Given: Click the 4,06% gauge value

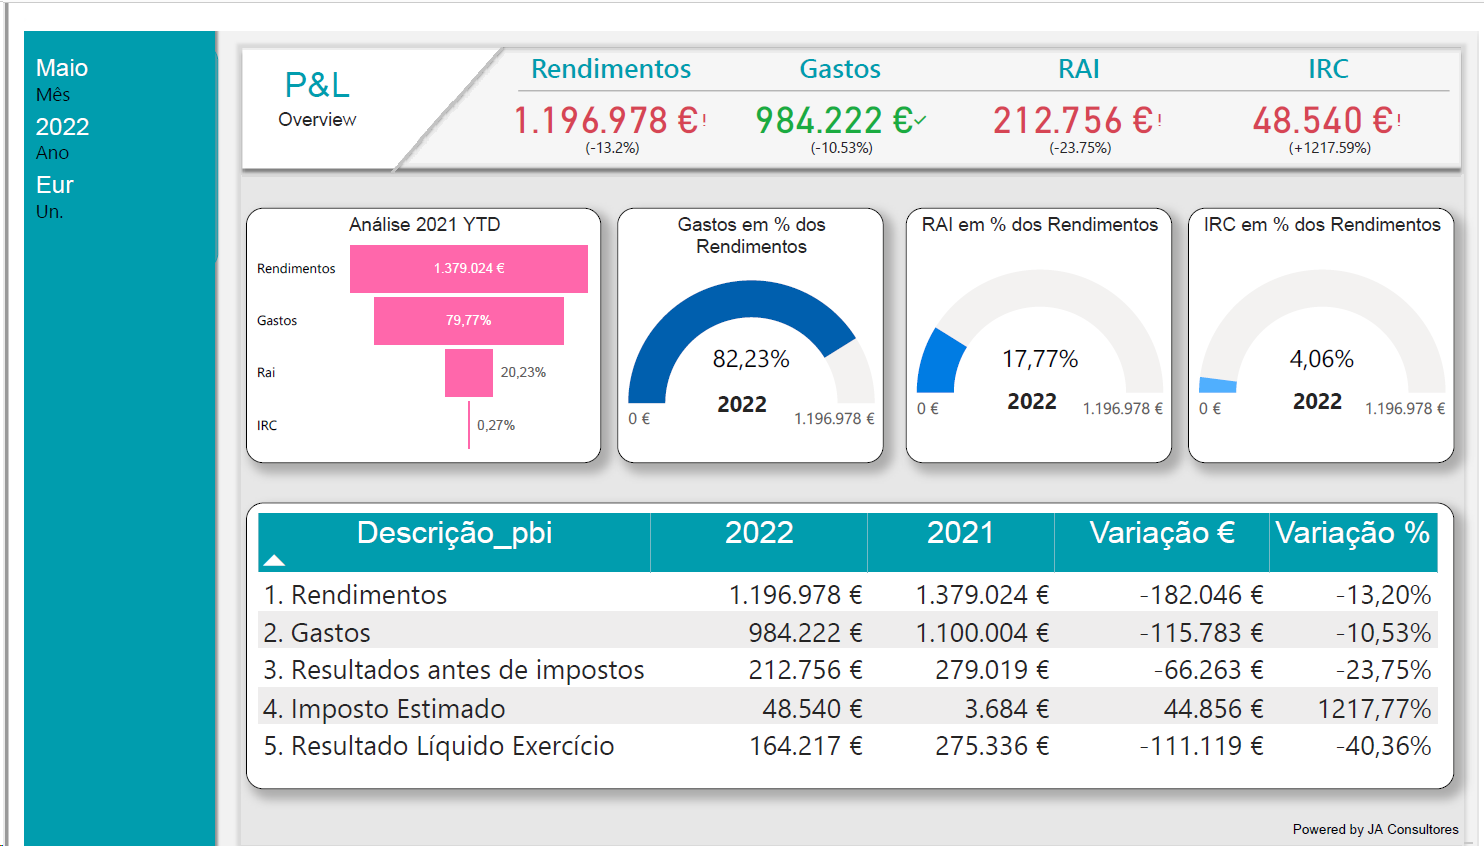Looking at the screenshot, I should point(1321,359).
